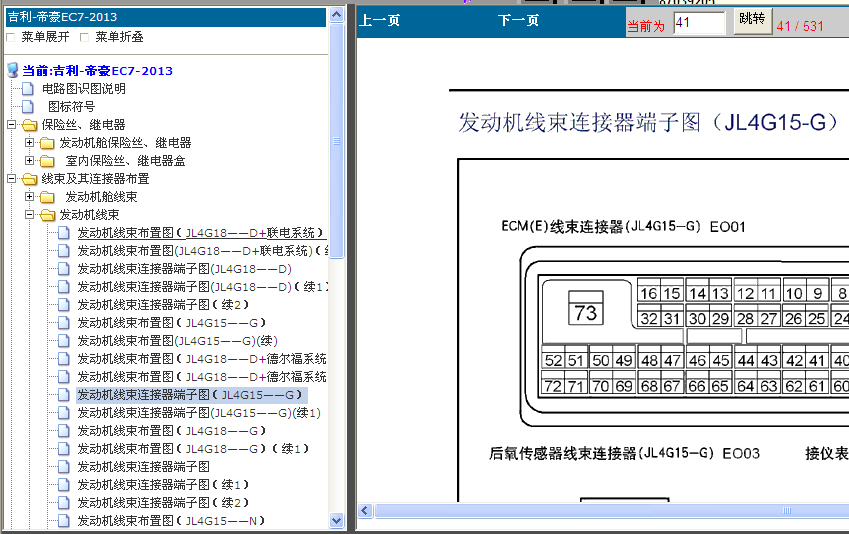Open 发动机线束布置图(JL4G18——G) entry
The image size is (849, 534).
(x=172, y=431)
